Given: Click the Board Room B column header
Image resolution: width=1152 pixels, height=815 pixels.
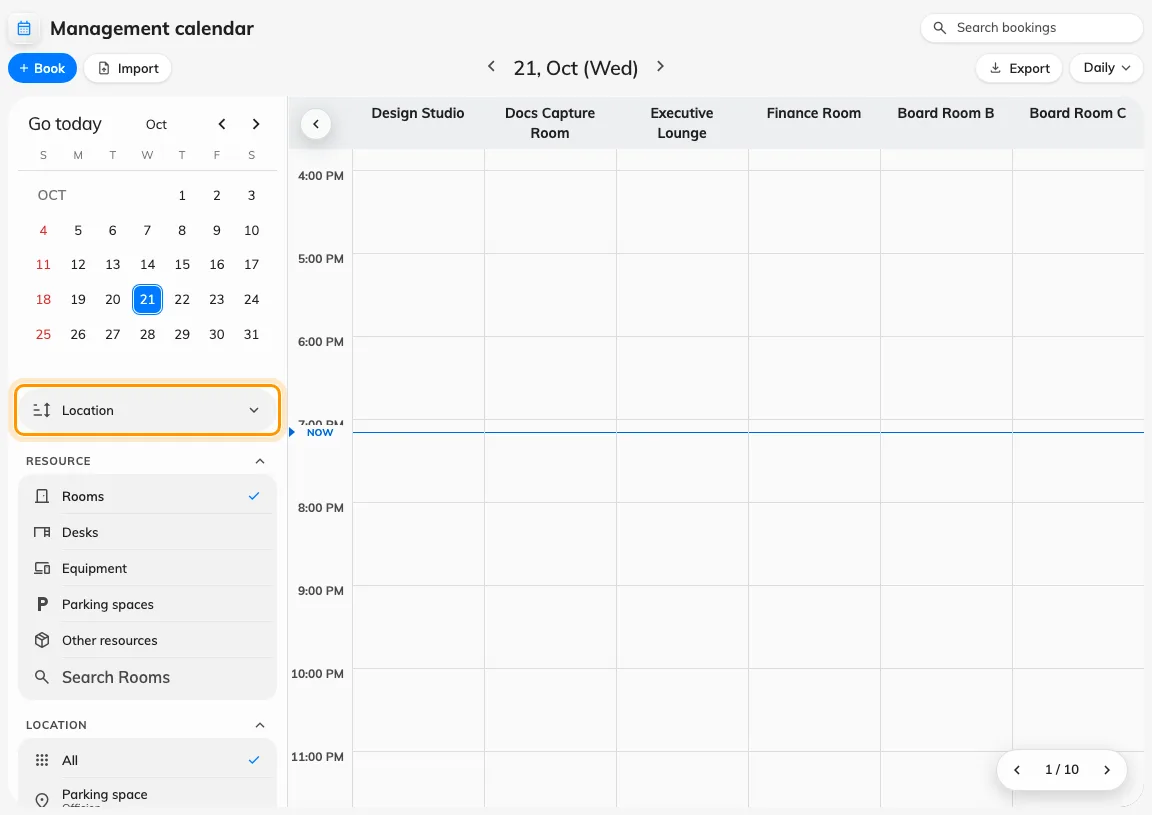Looking at the screenshot, I should pyautogui.click(x=946, y=113).
